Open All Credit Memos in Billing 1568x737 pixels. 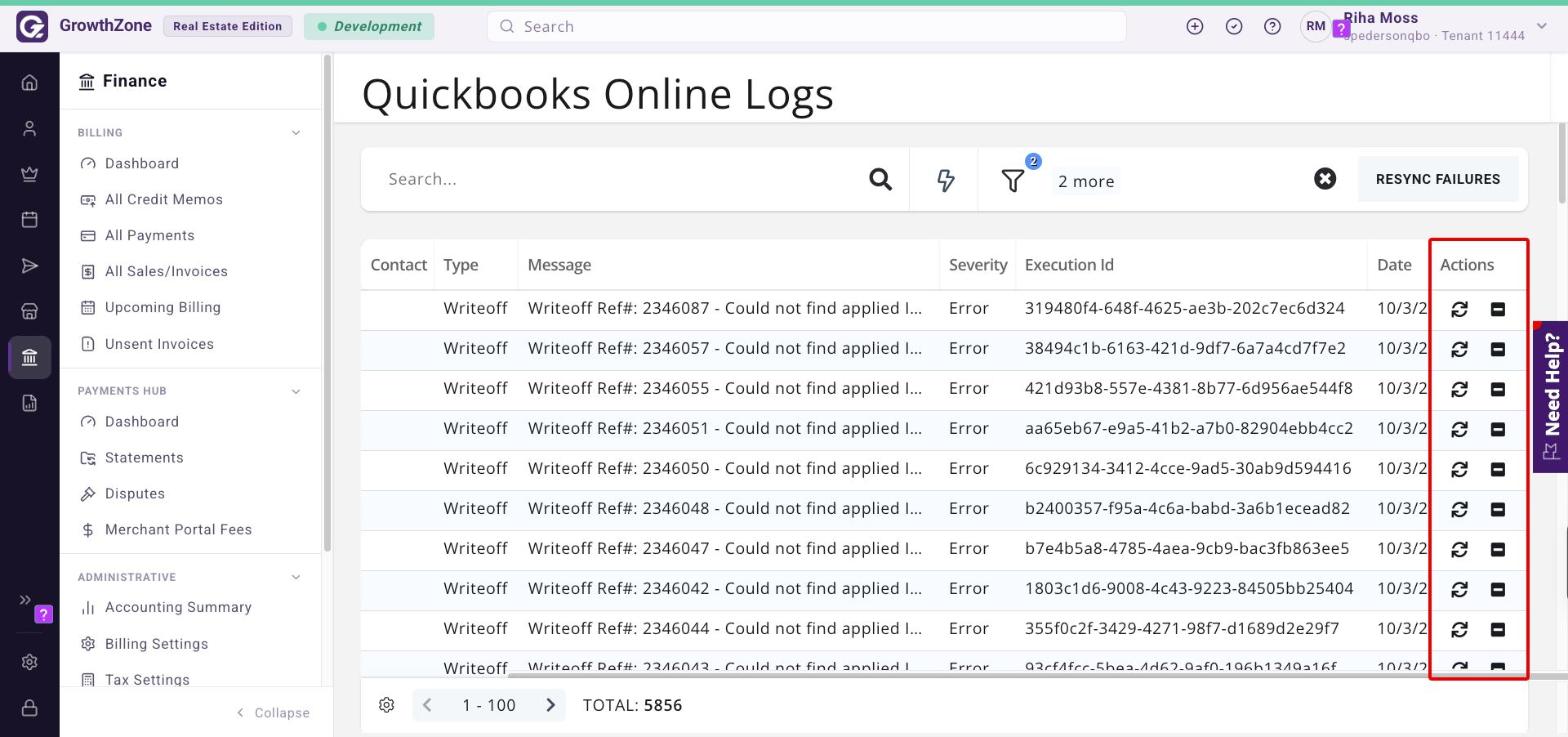[164, 199]
